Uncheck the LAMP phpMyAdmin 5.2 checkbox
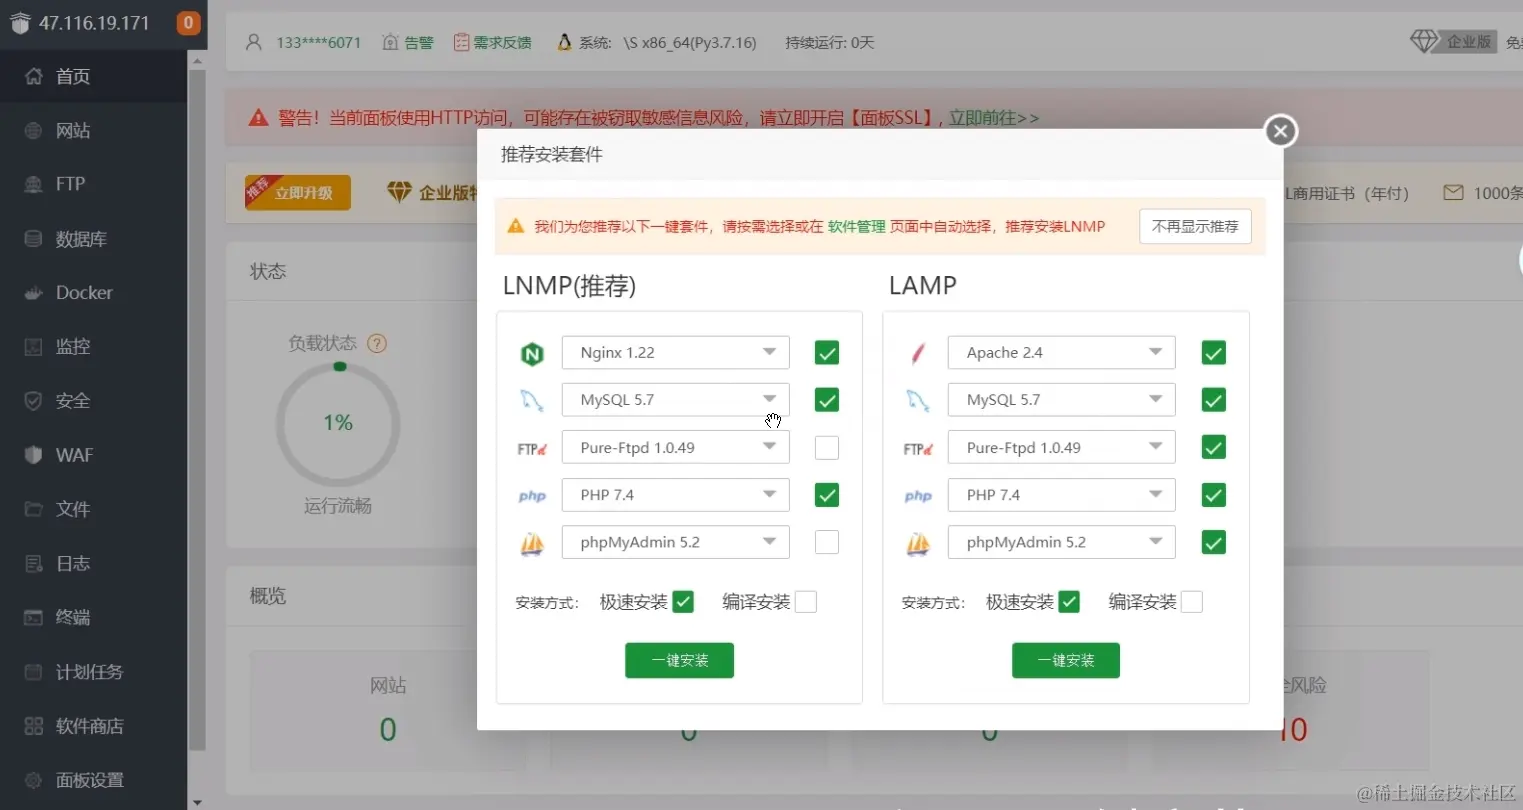The height and width of the screenshot is (810, 1523). click(x=1214, y=542)
